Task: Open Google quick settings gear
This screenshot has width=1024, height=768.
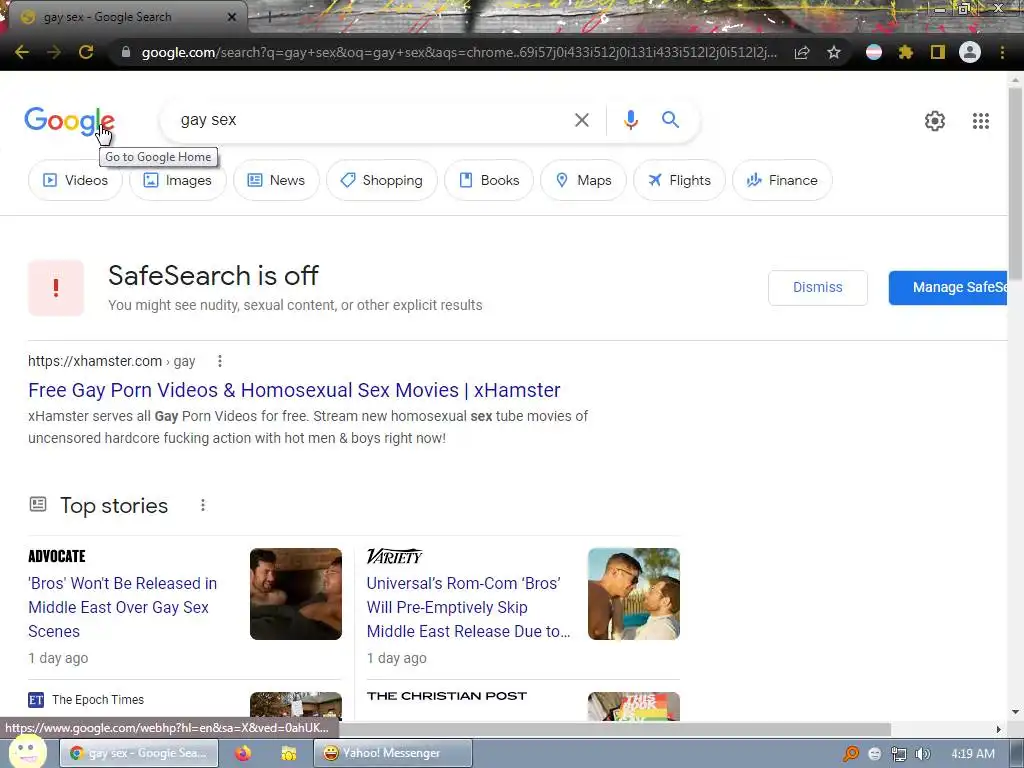Action: 935,121
